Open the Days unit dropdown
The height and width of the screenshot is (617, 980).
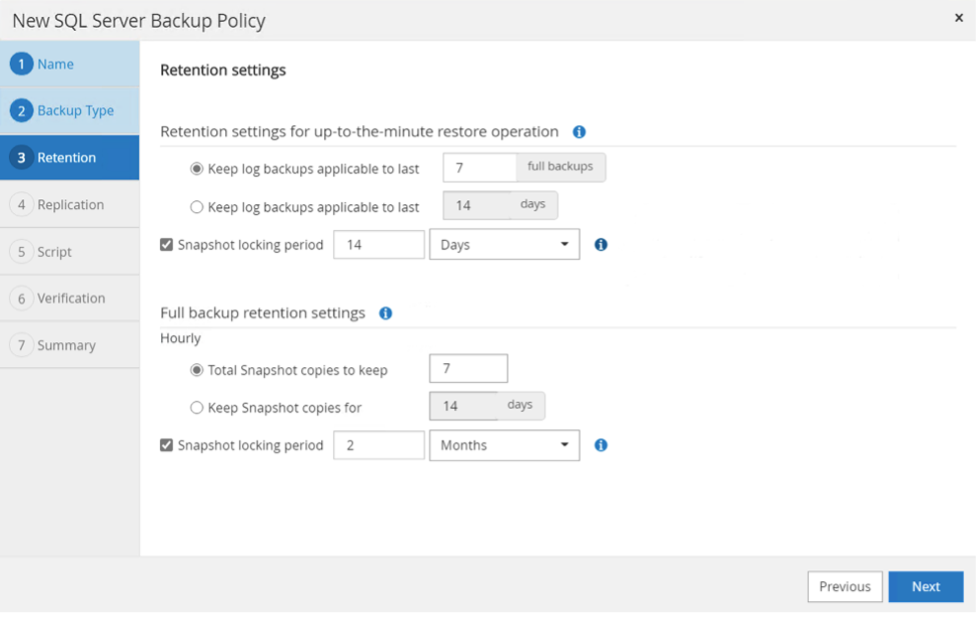click(504, 244)
